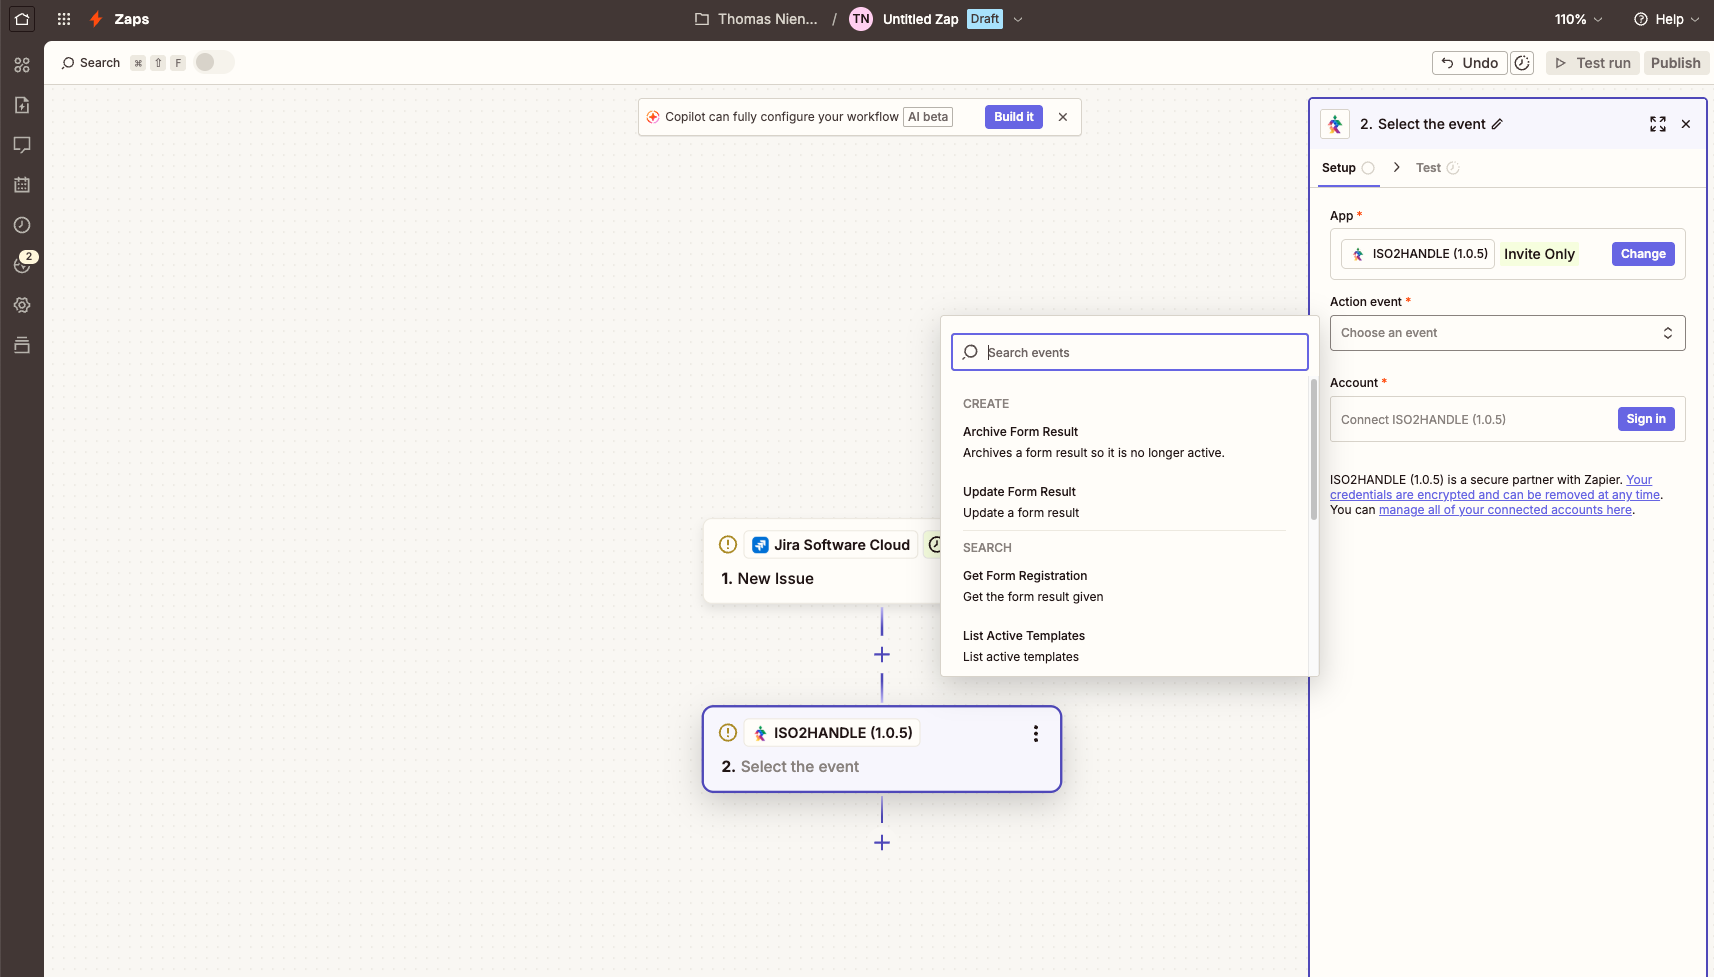Open the Choose an event dropdown
Image resolution: width=1714 pixels, height=977 pixels.
tap(1506, 333)
